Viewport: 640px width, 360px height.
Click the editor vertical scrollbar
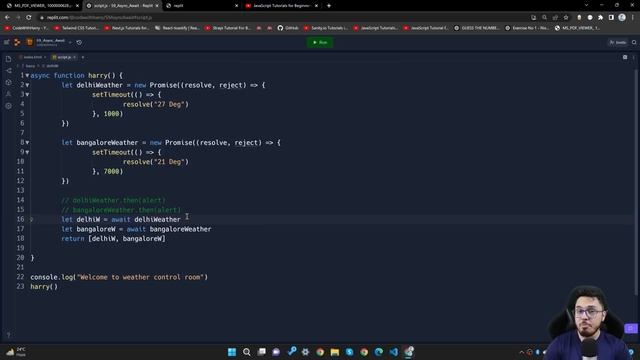click(636, 182)
